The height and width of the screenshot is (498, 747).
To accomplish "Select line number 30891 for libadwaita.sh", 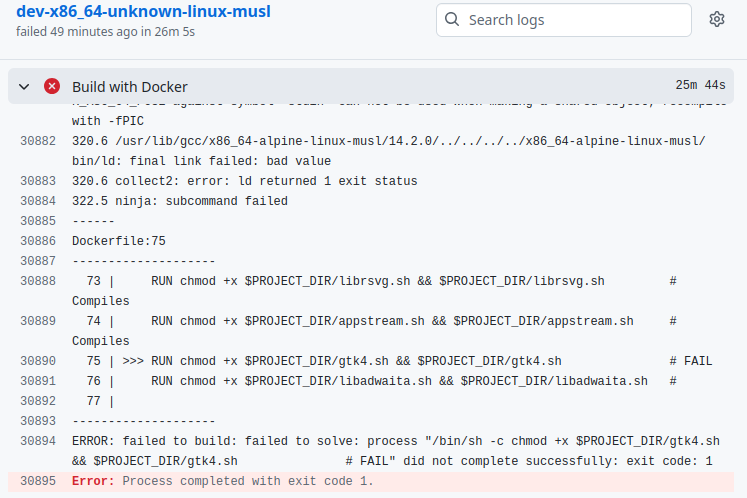I will point(38,381).
